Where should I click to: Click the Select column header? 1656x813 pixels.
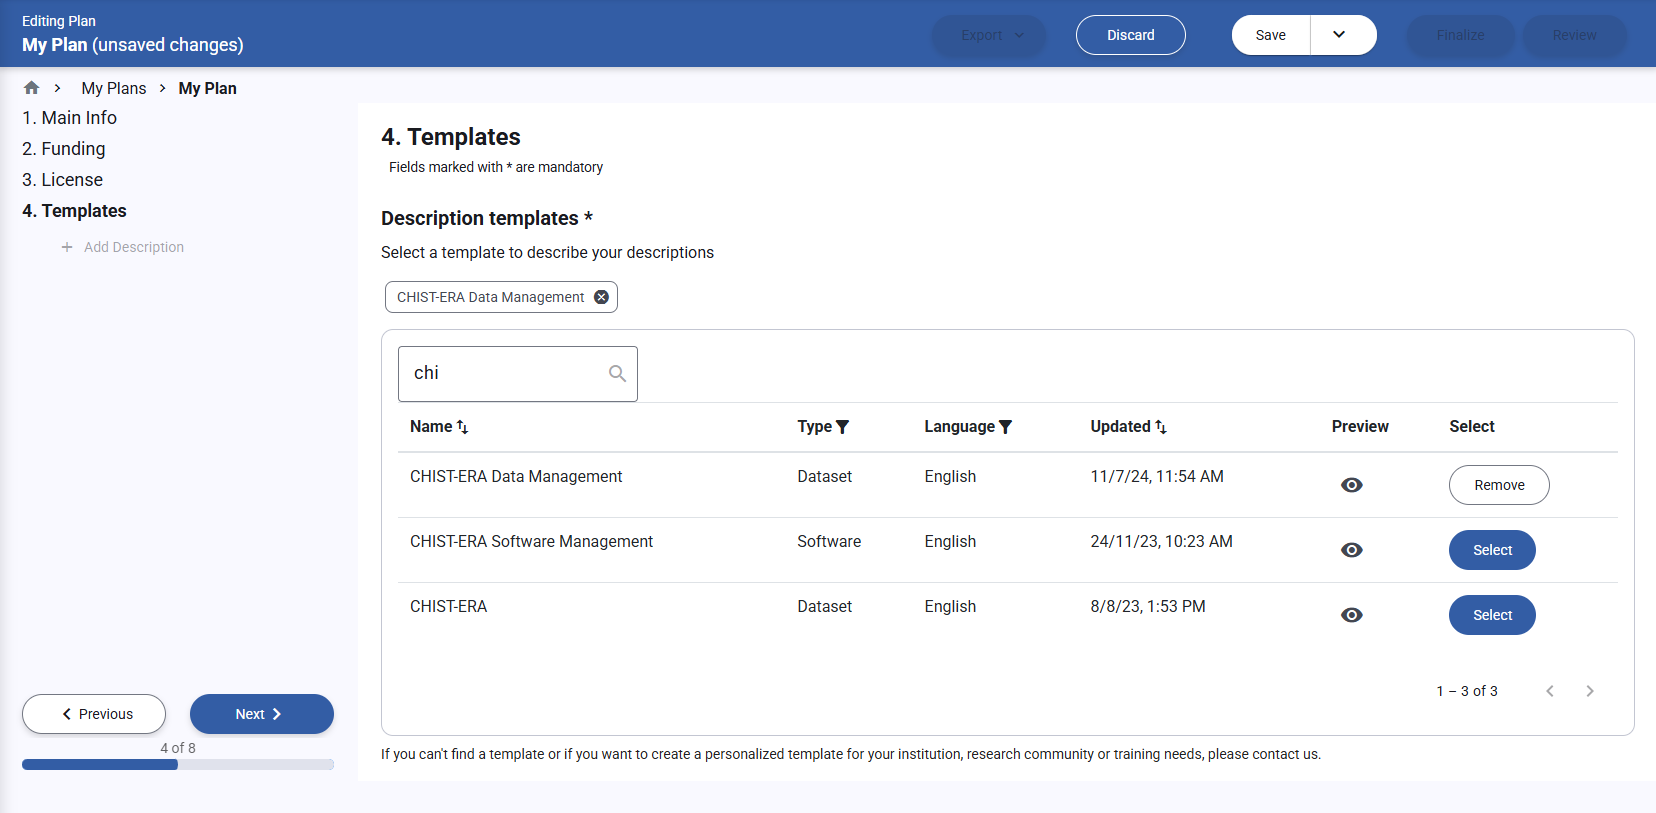[x=1472, y=427]
